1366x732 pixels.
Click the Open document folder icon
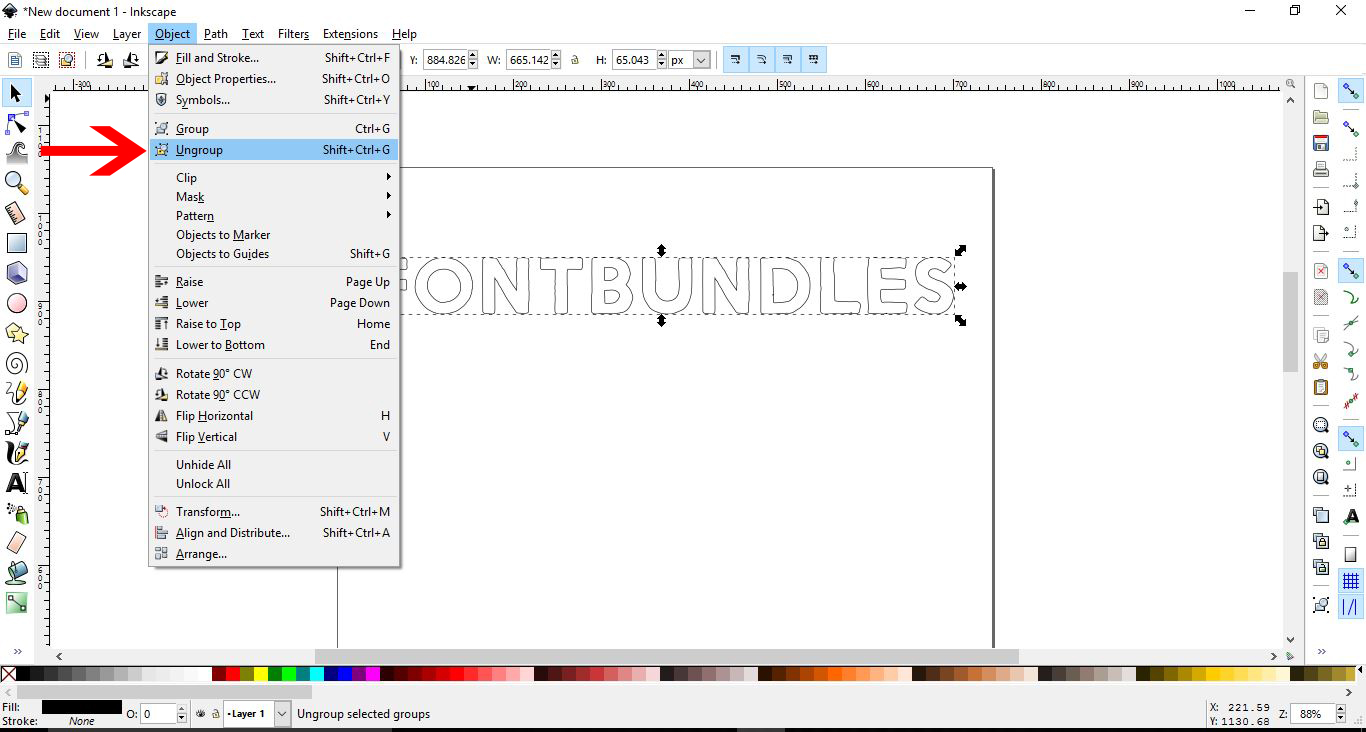(x=1321, y=117)
